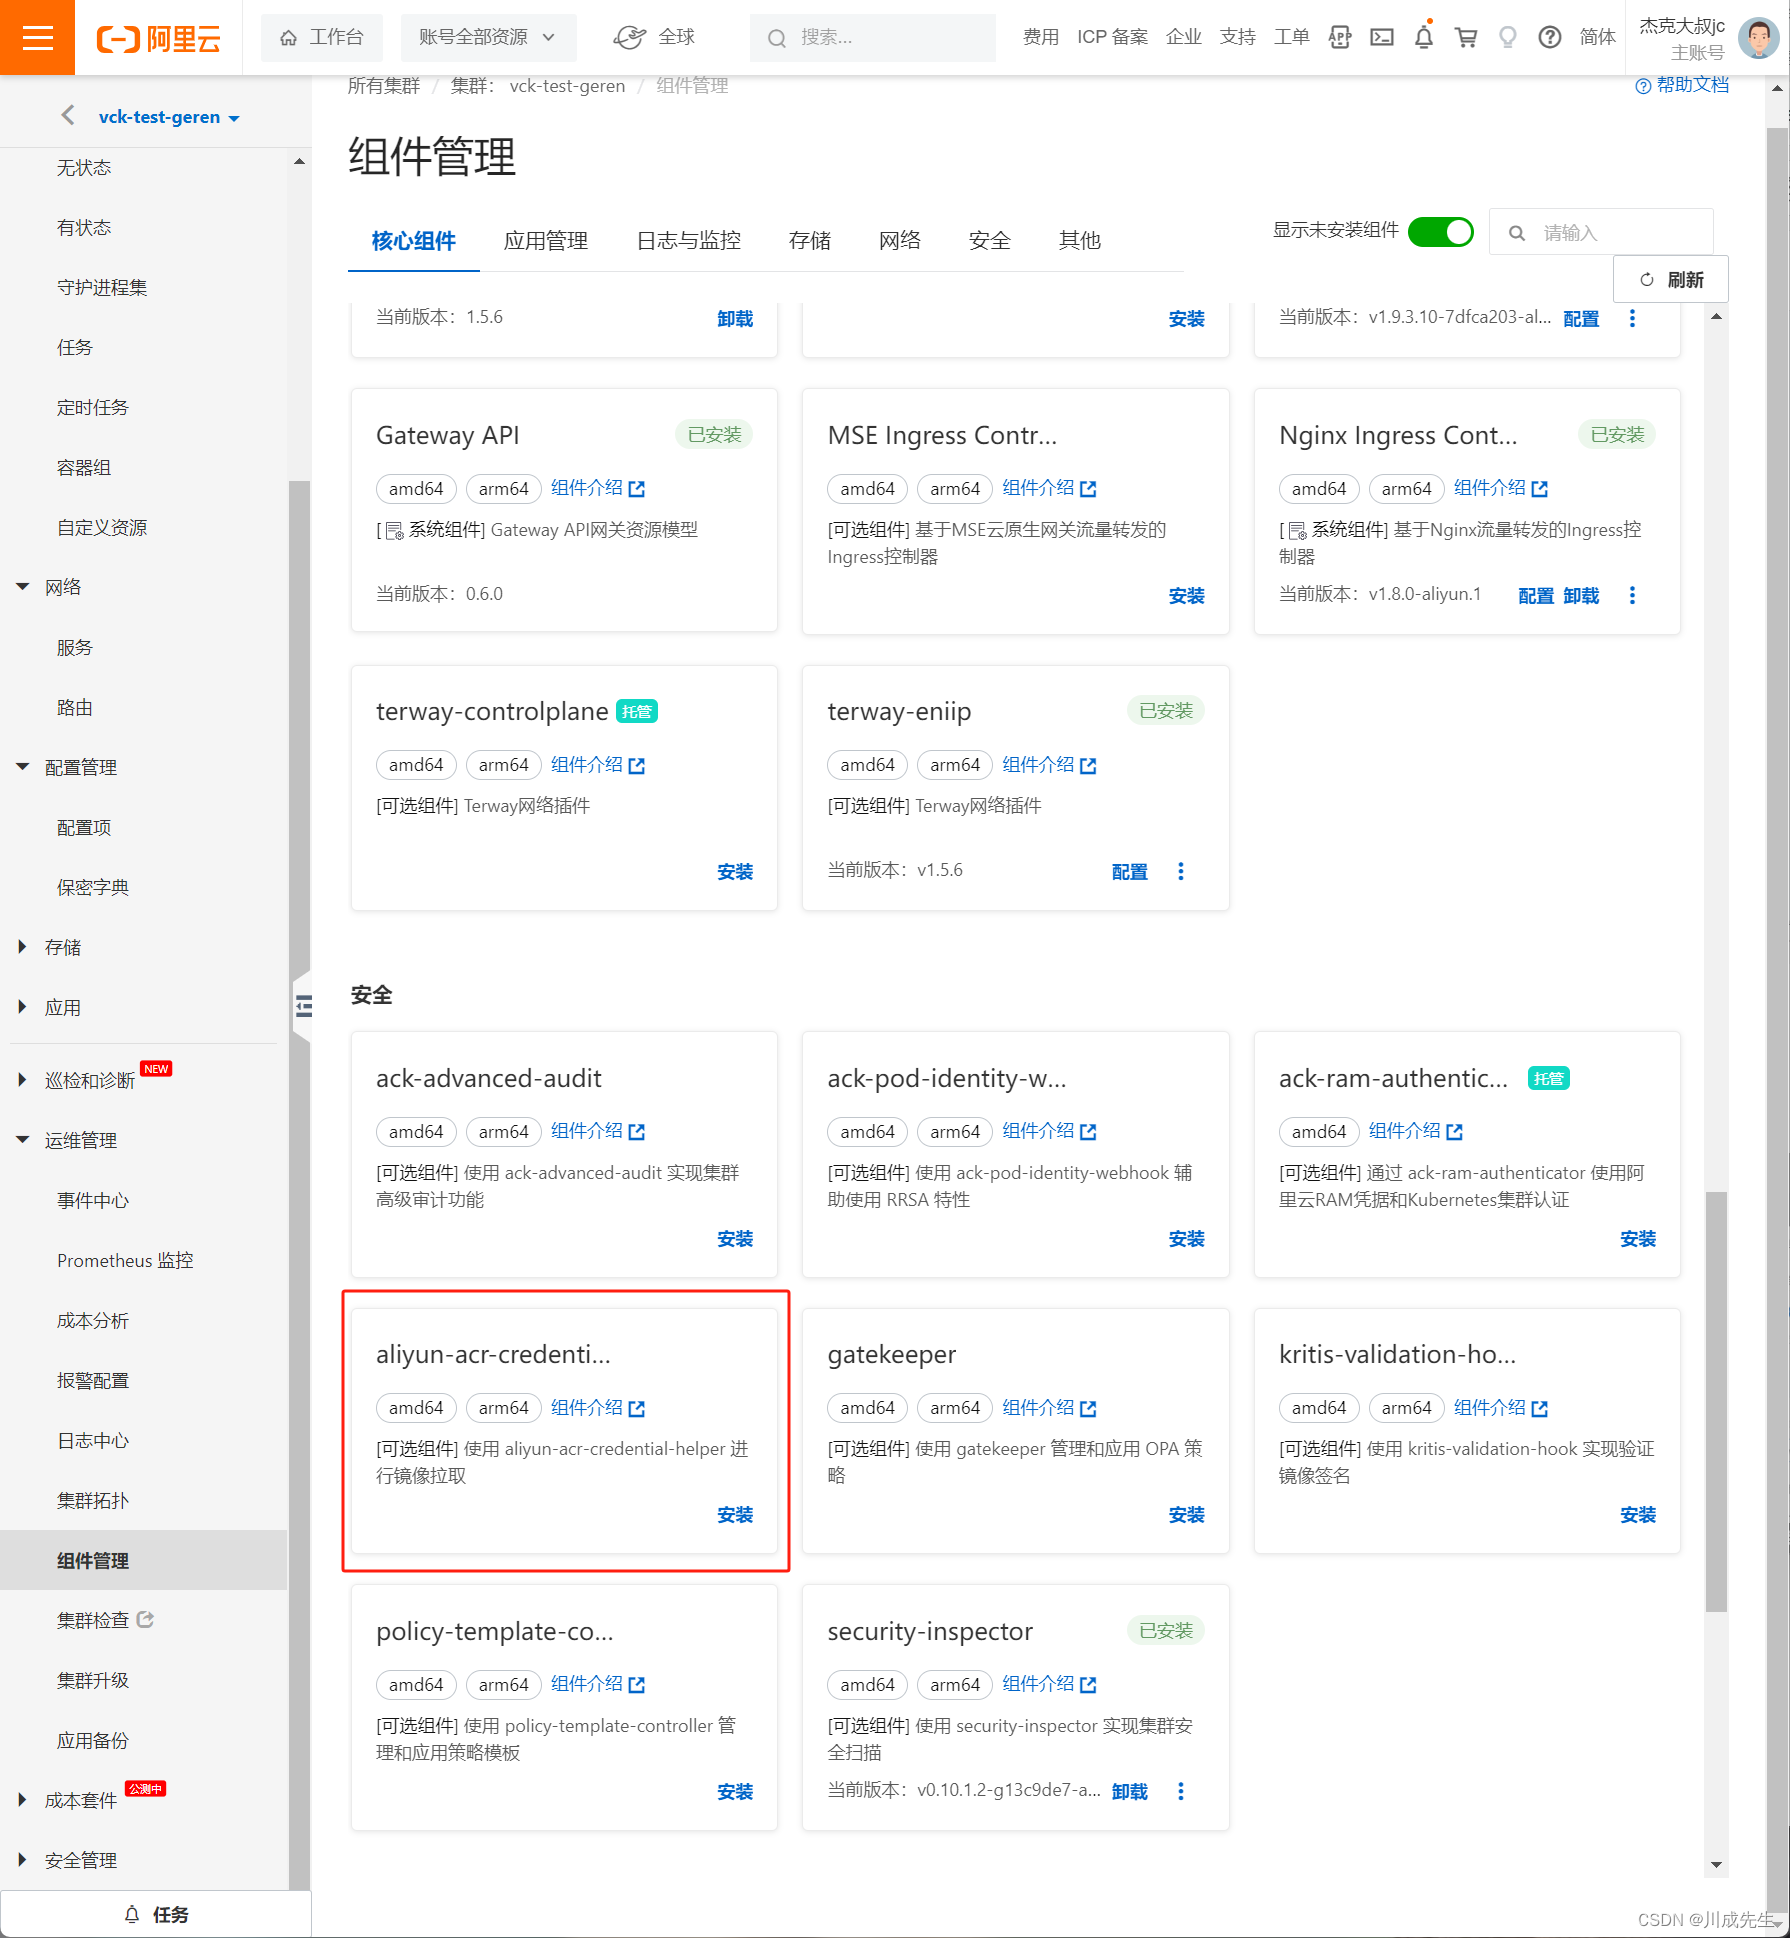The width and height of the screenshot is (1790, 1938).
Task: Click the top bar 搜索 input
Action: pyautogui.click(x=872, y=38)
